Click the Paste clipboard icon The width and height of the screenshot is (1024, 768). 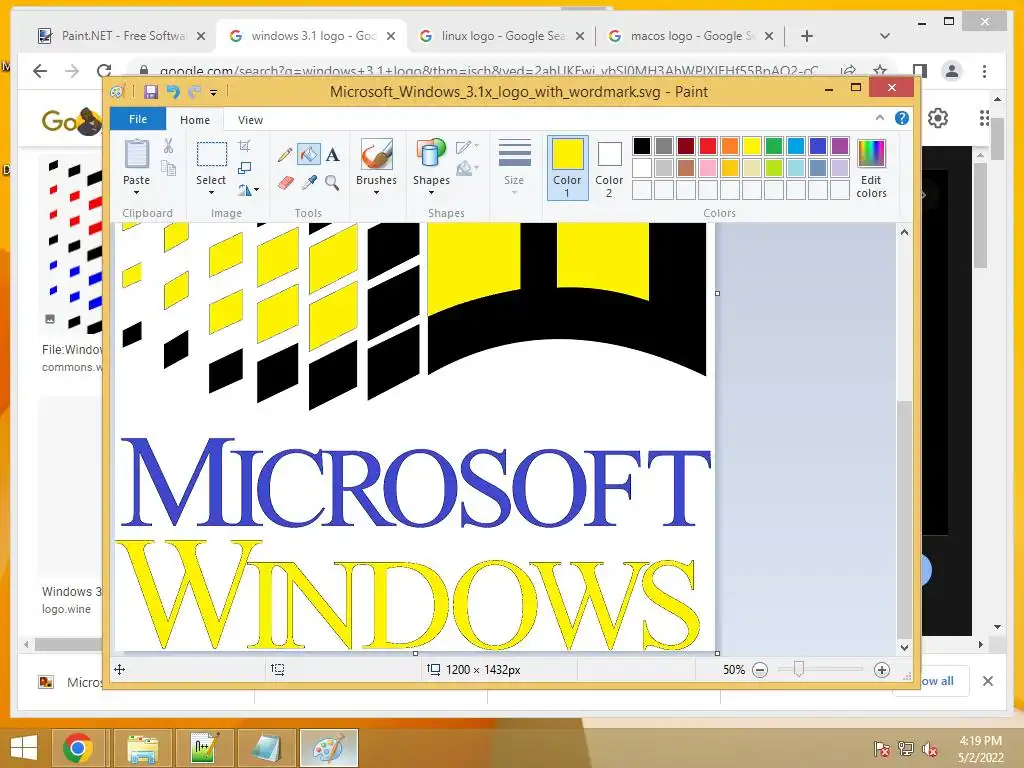tap(136, 155)
